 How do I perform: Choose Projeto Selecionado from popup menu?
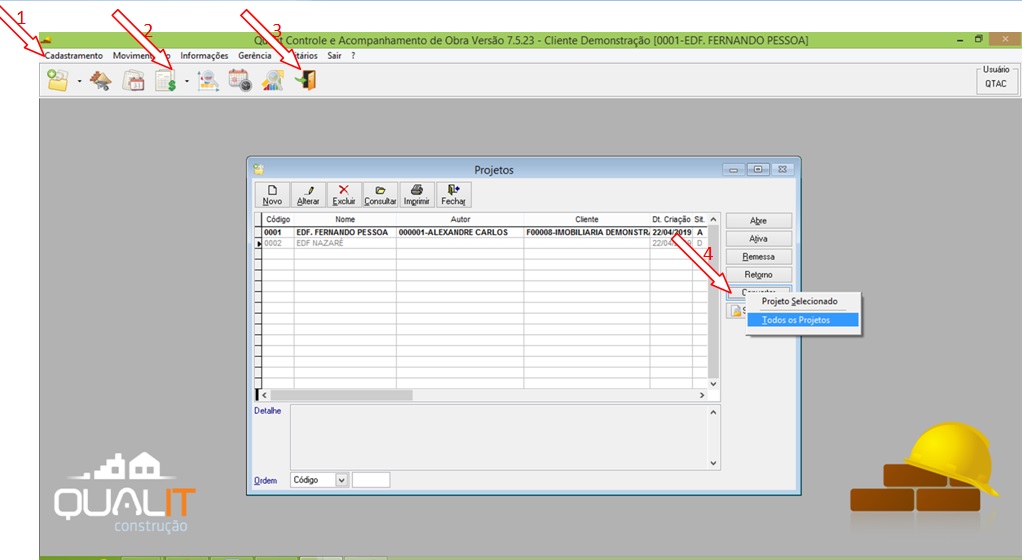pos(800,302)
